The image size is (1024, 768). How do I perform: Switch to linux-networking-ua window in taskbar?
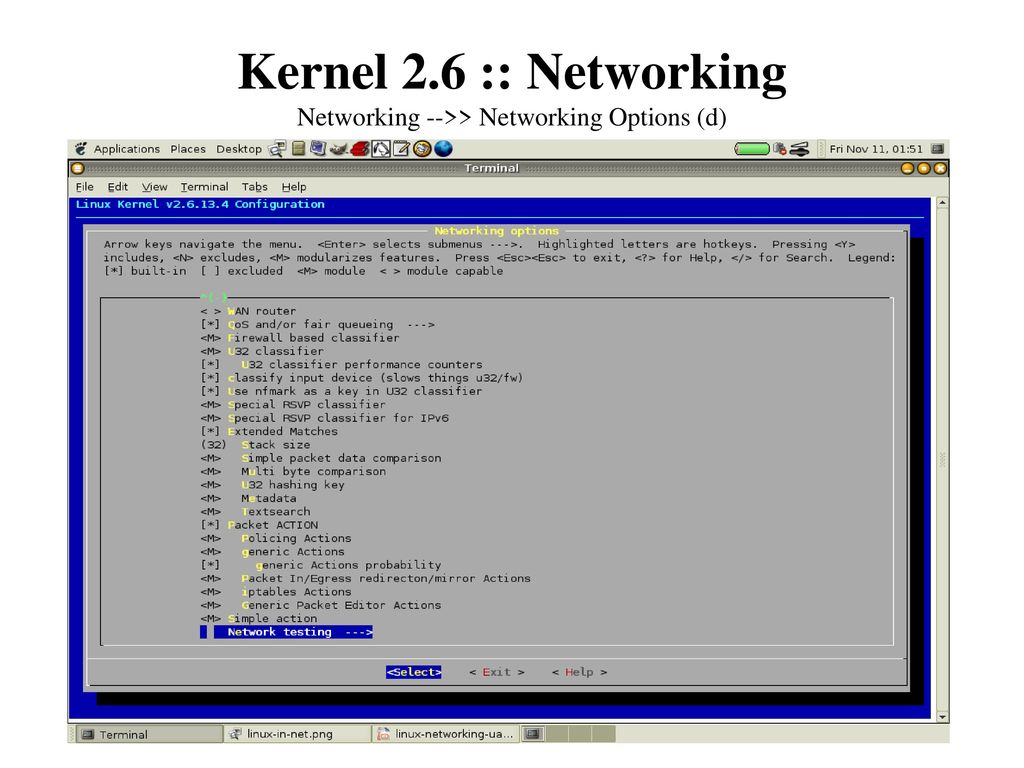(x=447, y=734)
